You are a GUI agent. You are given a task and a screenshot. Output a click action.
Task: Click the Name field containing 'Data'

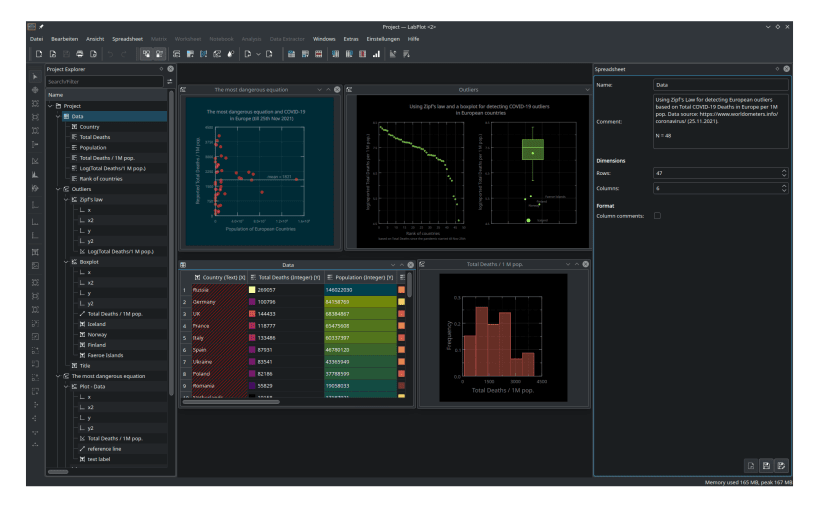(x=720, y=85)
